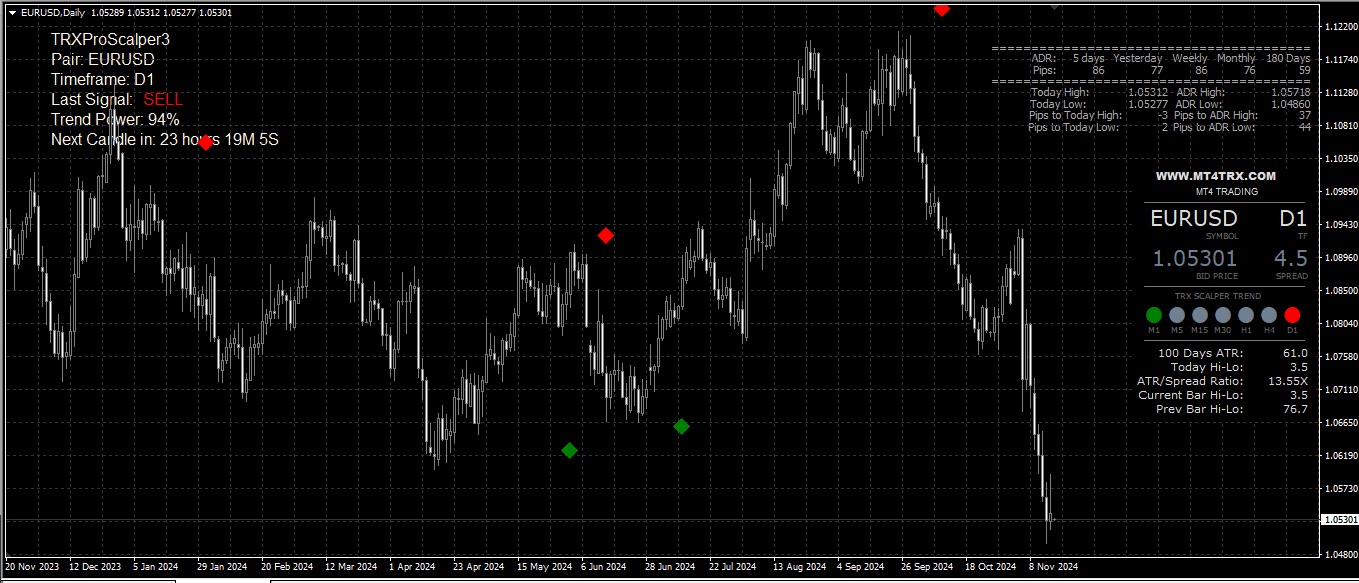Click the red D1 trend circle

tap(1292, 314)
